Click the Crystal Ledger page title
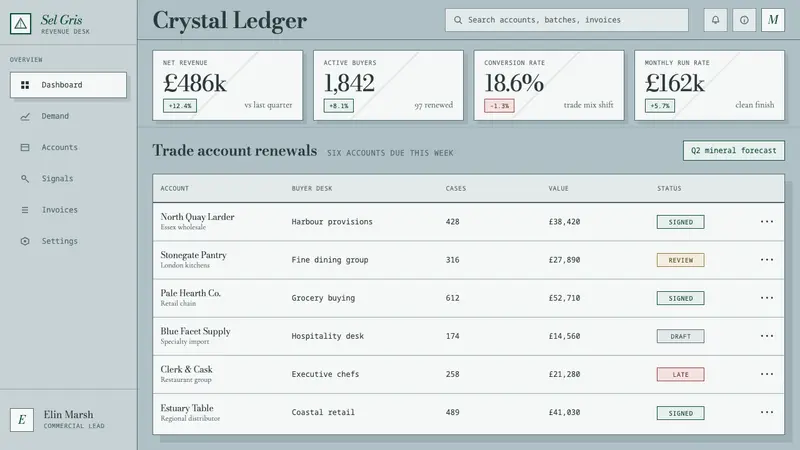This screenshot has height=450, width=800. coord(230,21)
